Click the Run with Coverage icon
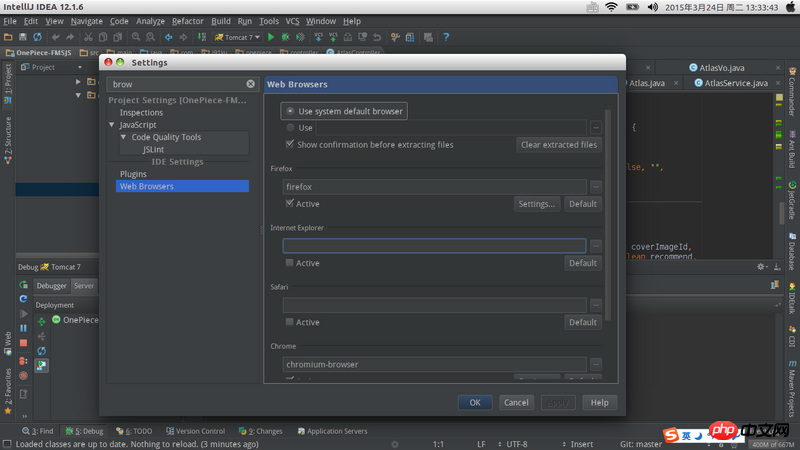Screen dimensions: 800x450 pyautogui.click(x=301, y=37)
